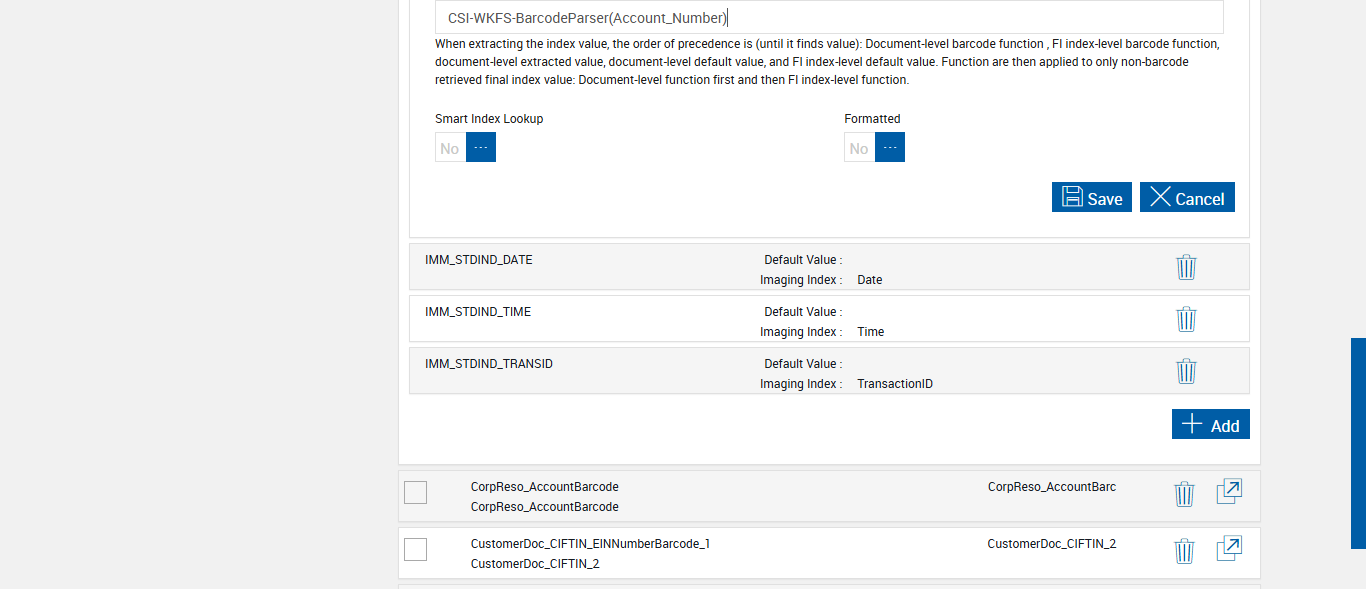Viewport: 1366px width, 589px height.
Task: Save the index settings
Action: pyautogui.click(x=1091, y=197)
